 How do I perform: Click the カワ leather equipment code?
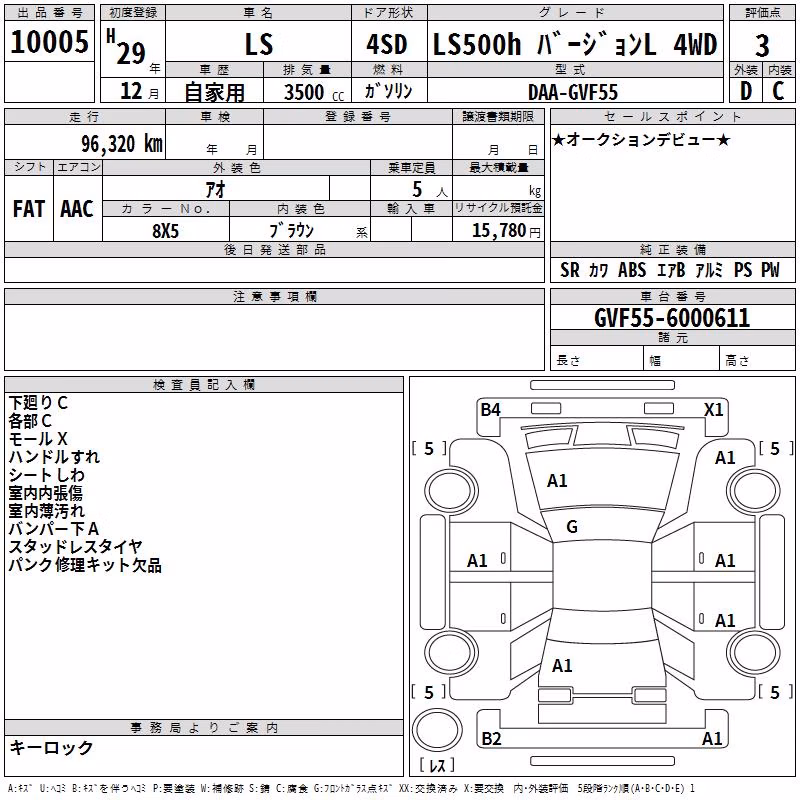coord(598,270)
